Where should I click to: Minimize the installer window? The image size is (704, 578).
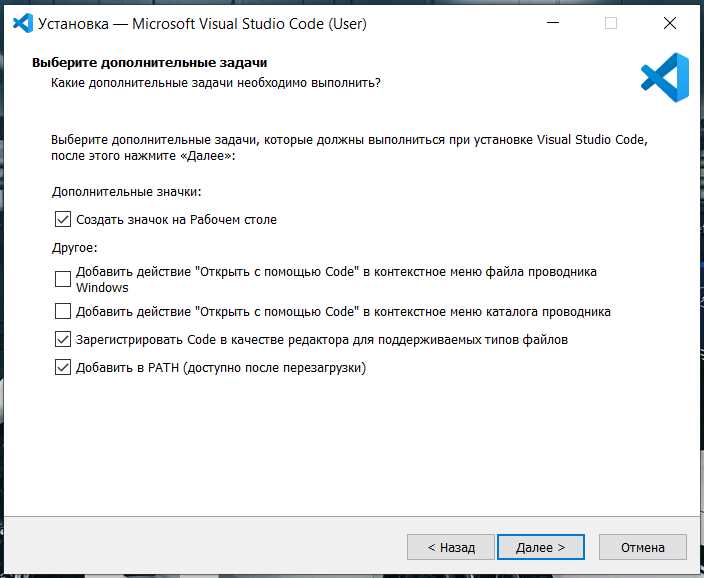(x=553, y=23)
